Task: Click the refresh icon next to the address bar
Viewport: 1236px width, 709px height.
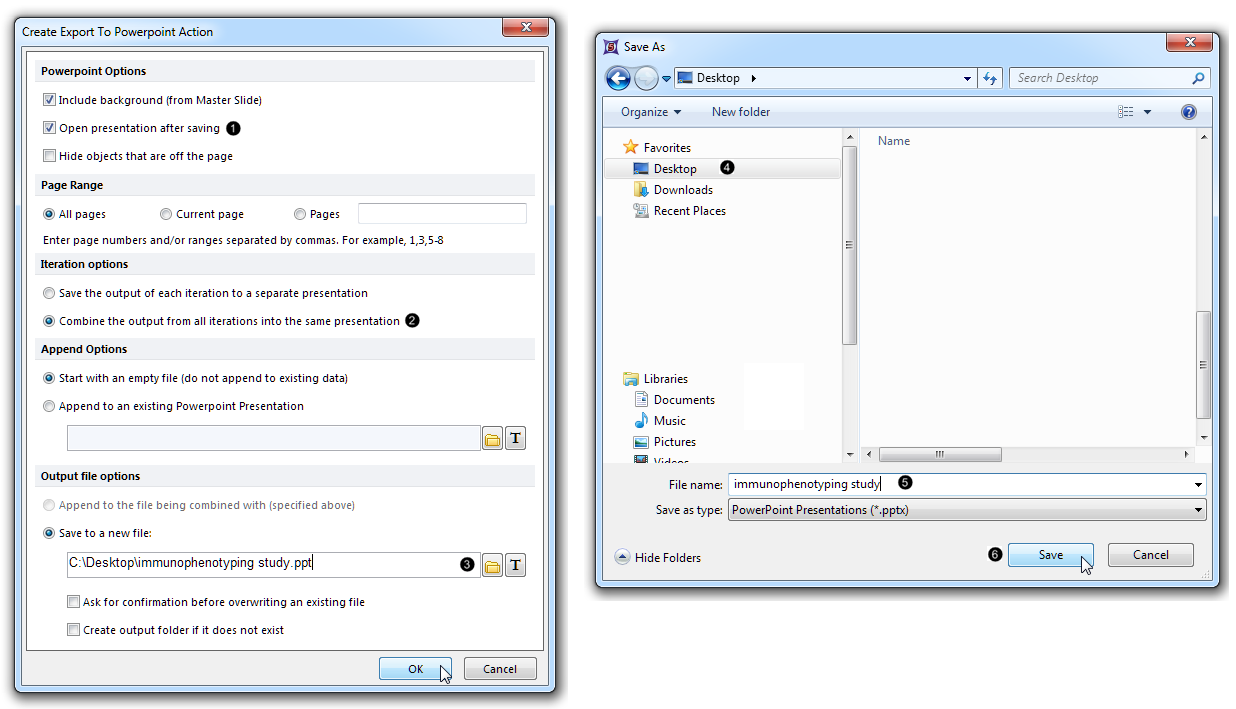Action: click(x=990, y=78)
